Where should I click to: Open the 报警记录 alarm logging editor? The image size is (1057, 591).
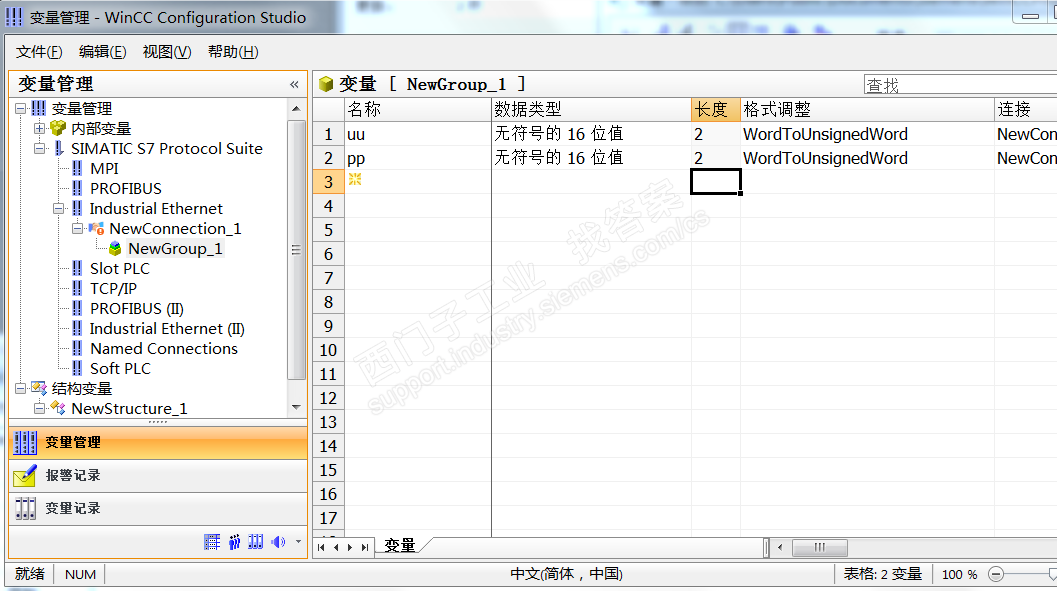(x=158, y=476)
